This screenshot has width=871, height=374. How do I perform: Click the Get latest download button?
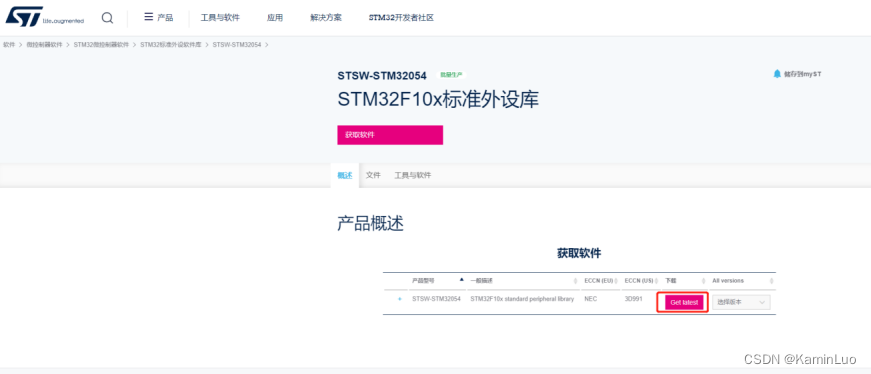684,302
